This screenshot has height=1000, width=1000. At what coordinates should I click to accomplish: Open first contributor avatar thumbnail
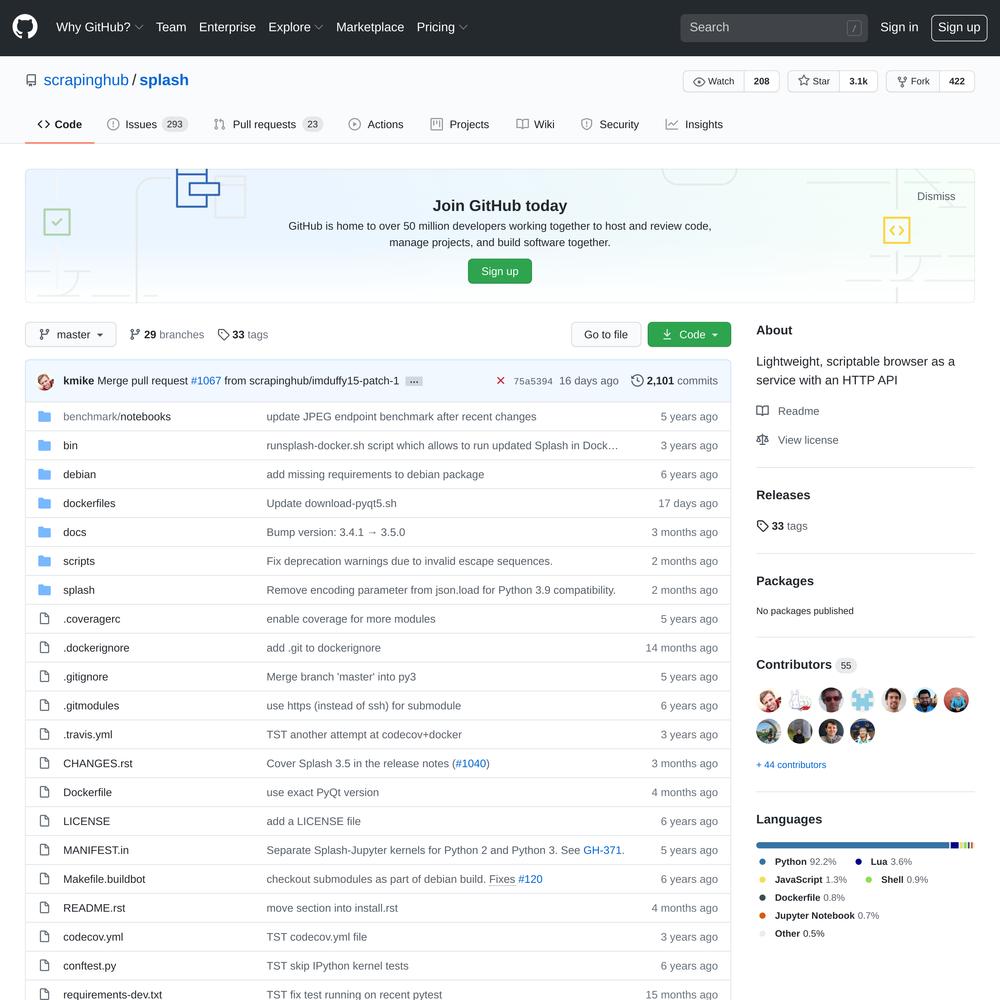tap(768, 700)
